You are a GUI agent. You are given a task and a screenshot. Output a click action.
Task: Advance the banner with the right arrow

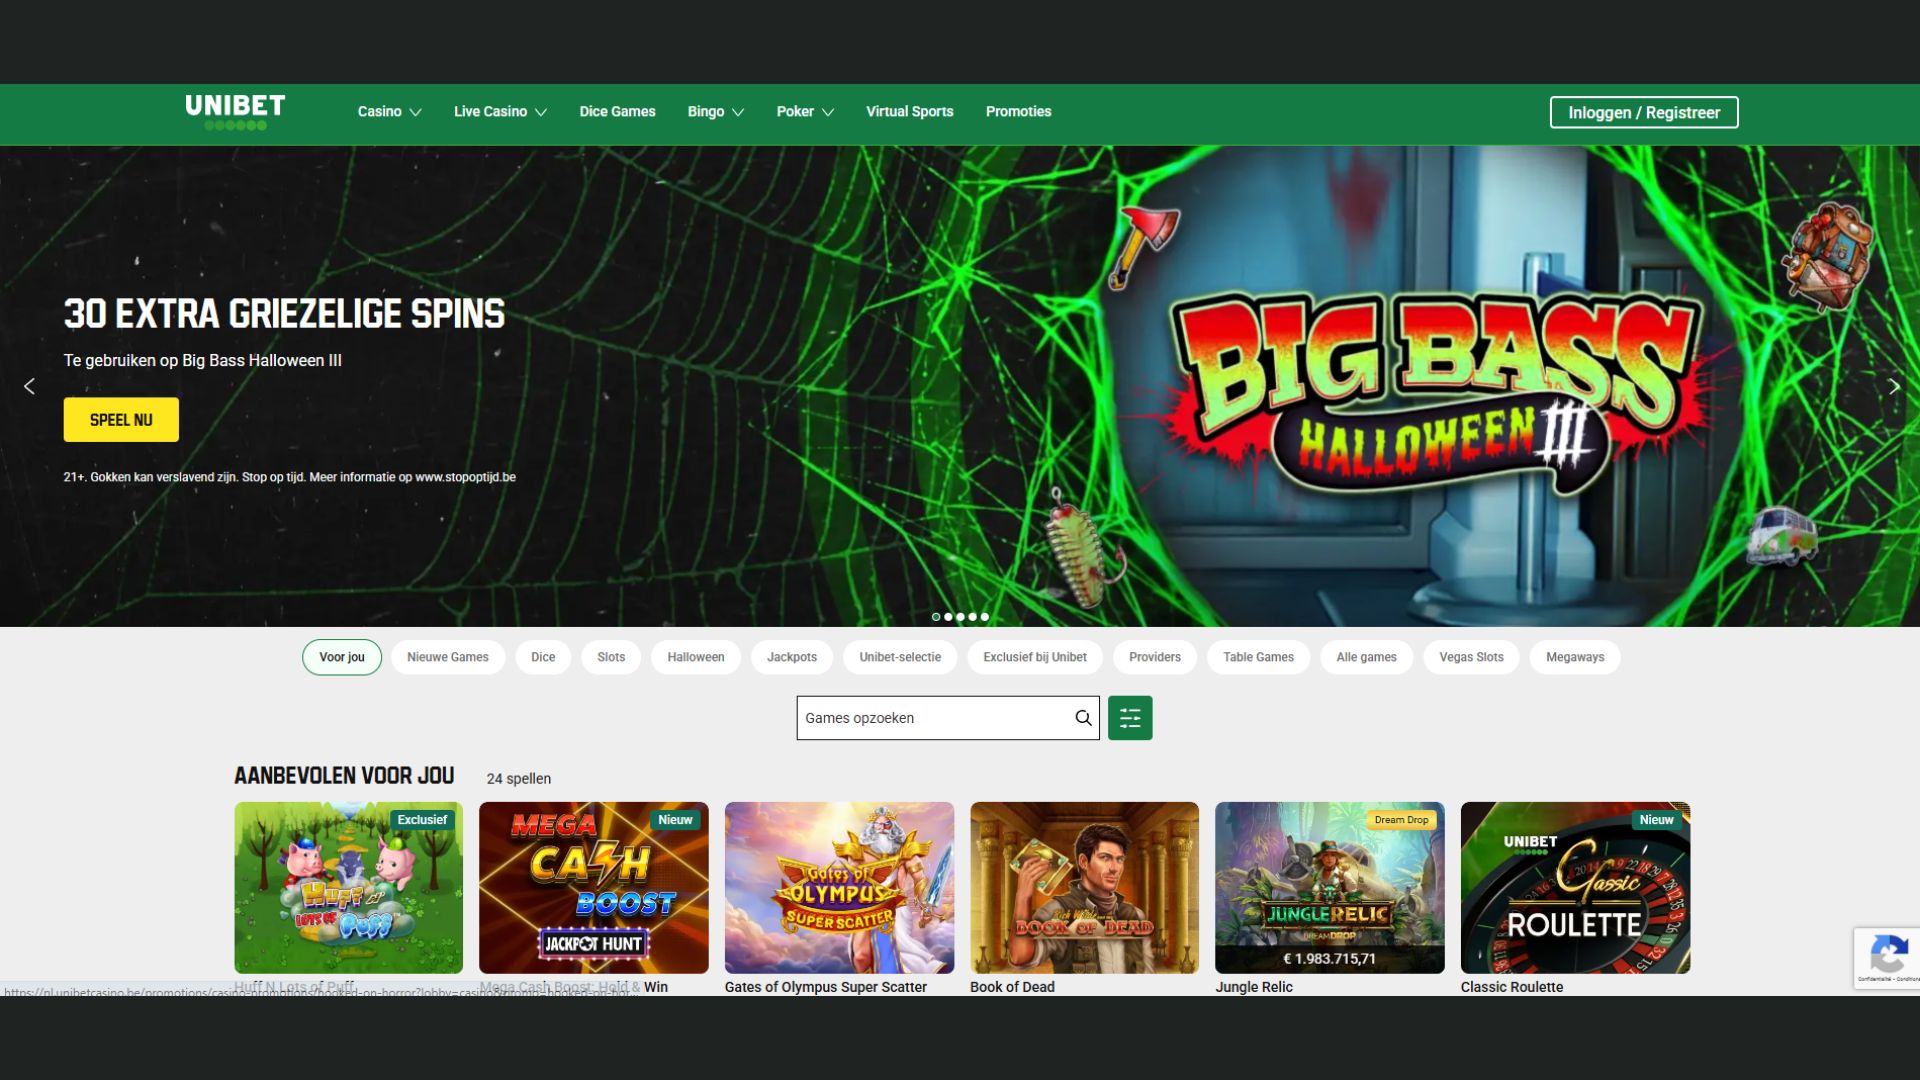click(1894, 385)
